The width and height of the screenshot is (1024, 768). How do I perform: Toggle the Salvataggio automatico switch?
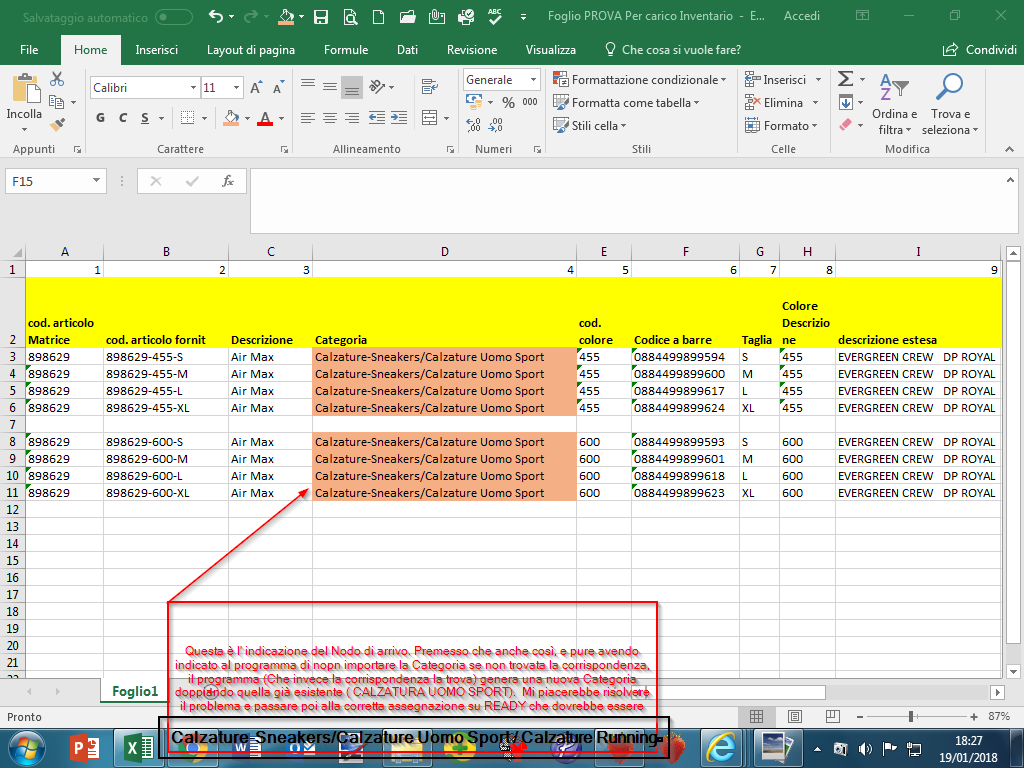click(x=174, y=16)
